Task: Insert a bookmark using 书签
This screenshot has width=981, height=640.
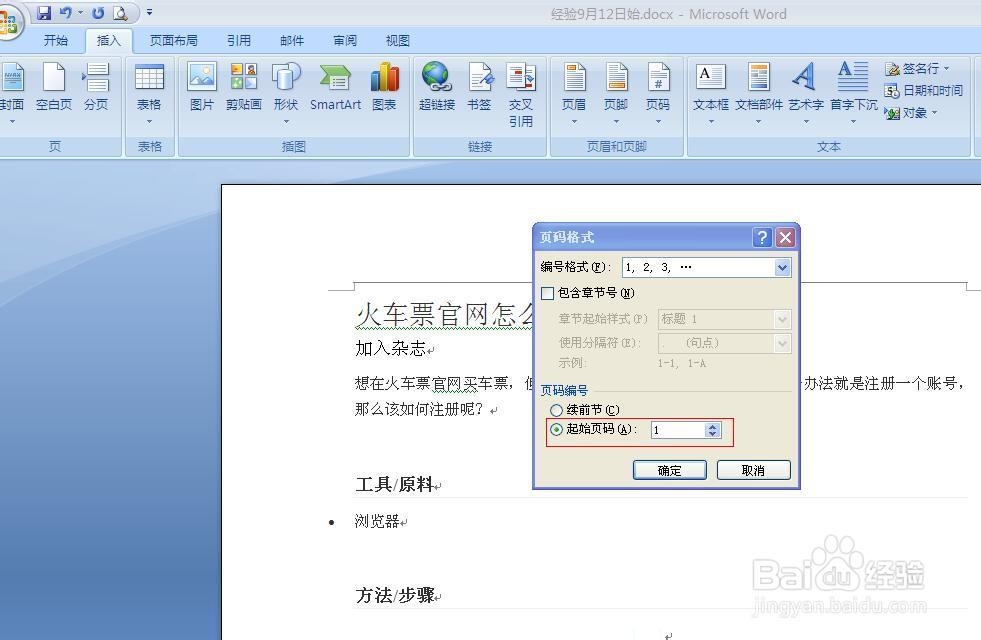Action: coord(480,88)
